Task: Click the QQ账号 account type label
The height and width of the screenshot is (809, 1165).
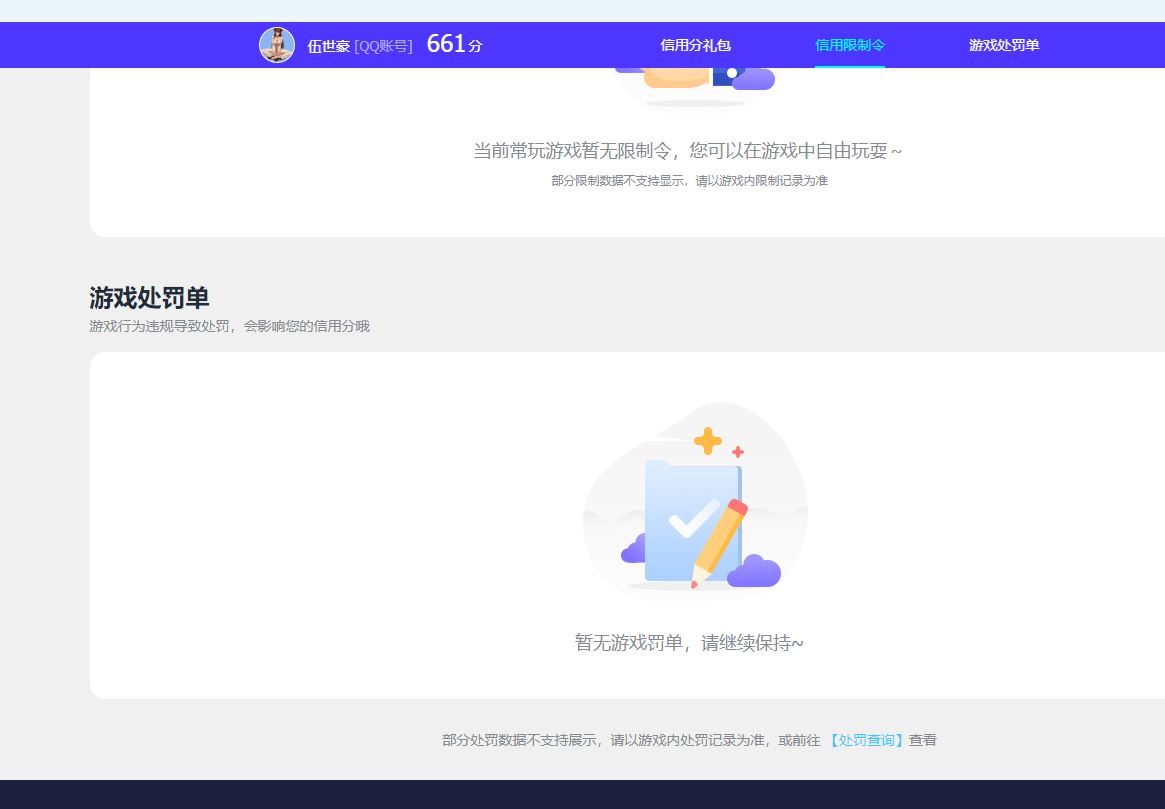Action: pos(383,45)
